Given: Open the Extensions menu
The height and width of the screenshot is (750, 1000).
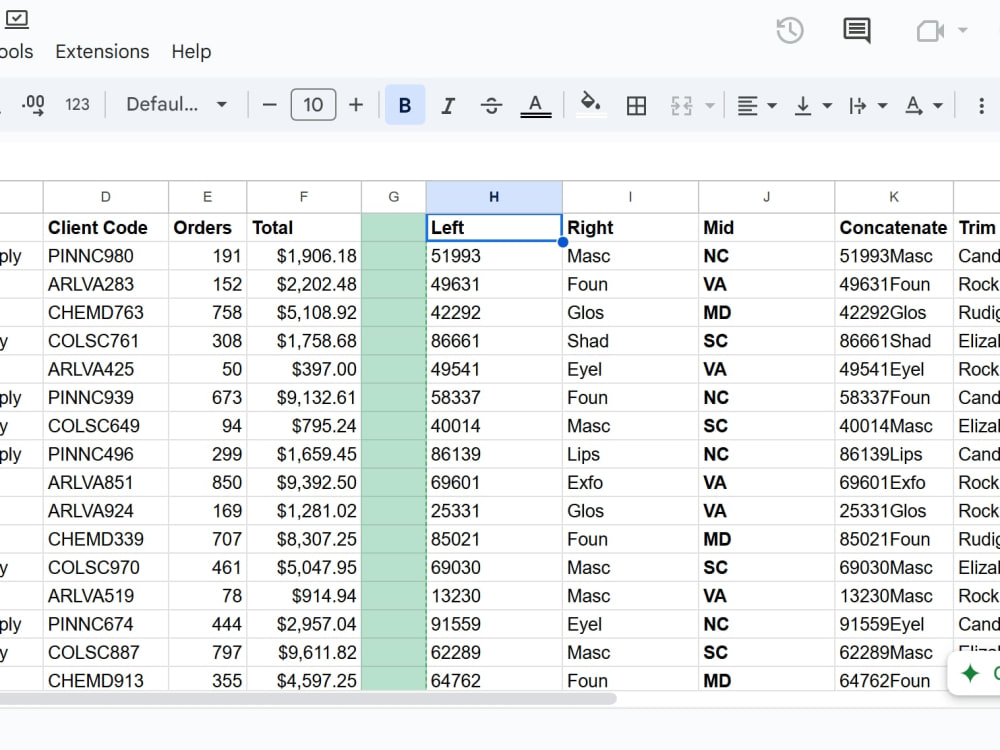Looking at the screenshot, I should coord(102,52).
